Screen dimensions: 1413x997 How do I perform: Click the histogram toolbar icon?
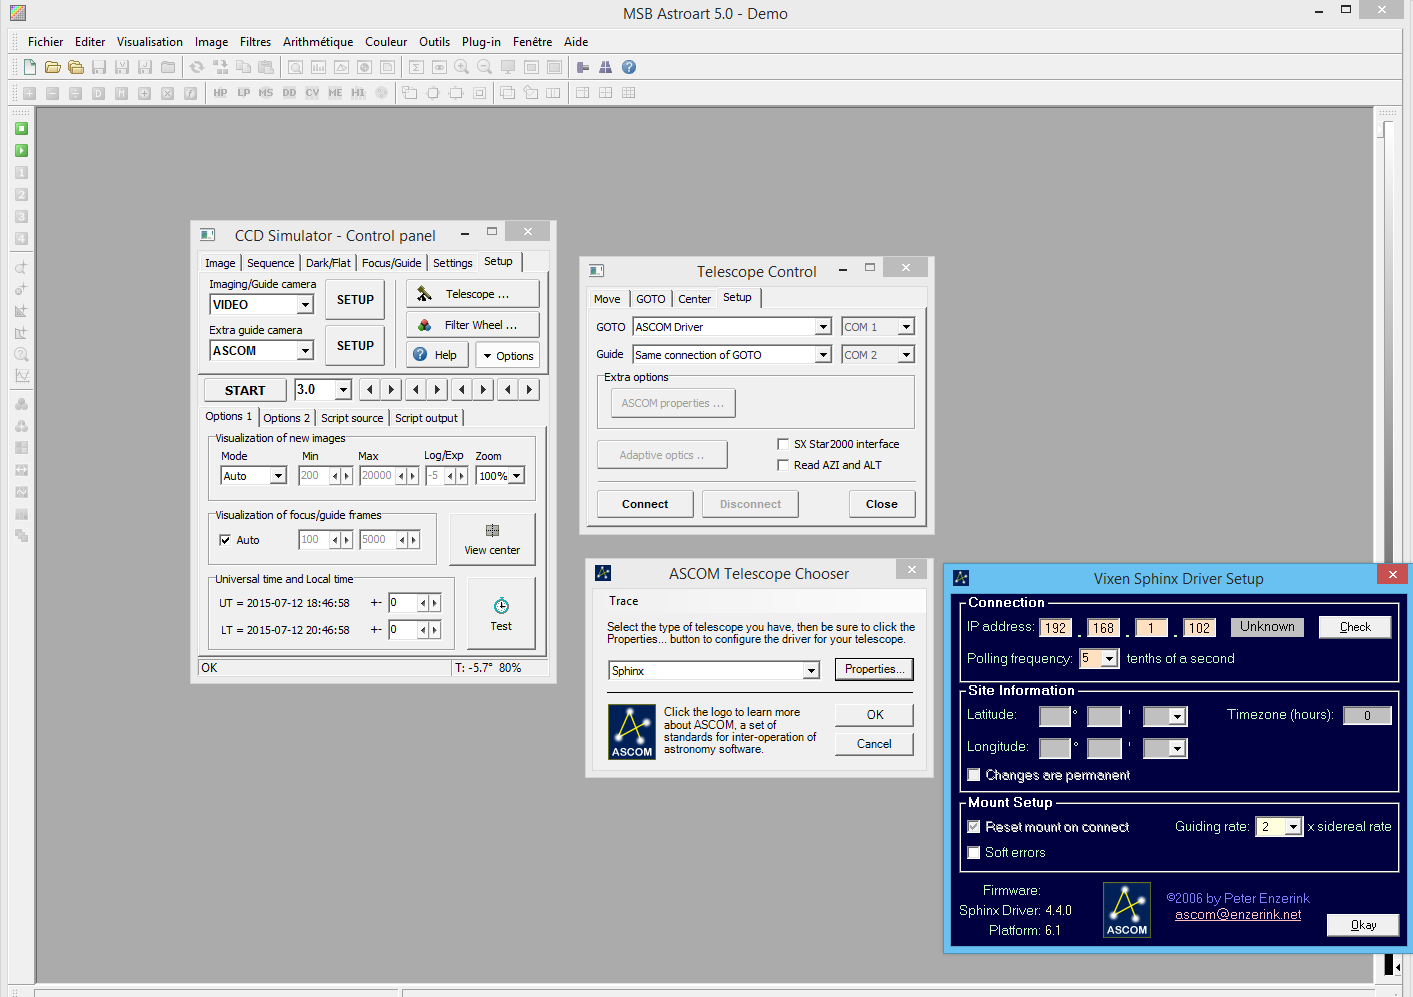pyautogui.click(x=319, y=67)
